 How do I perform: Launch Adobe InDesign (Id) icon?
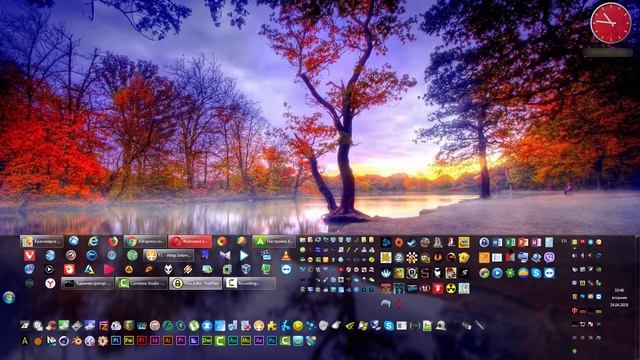click(x=155, y=341)
